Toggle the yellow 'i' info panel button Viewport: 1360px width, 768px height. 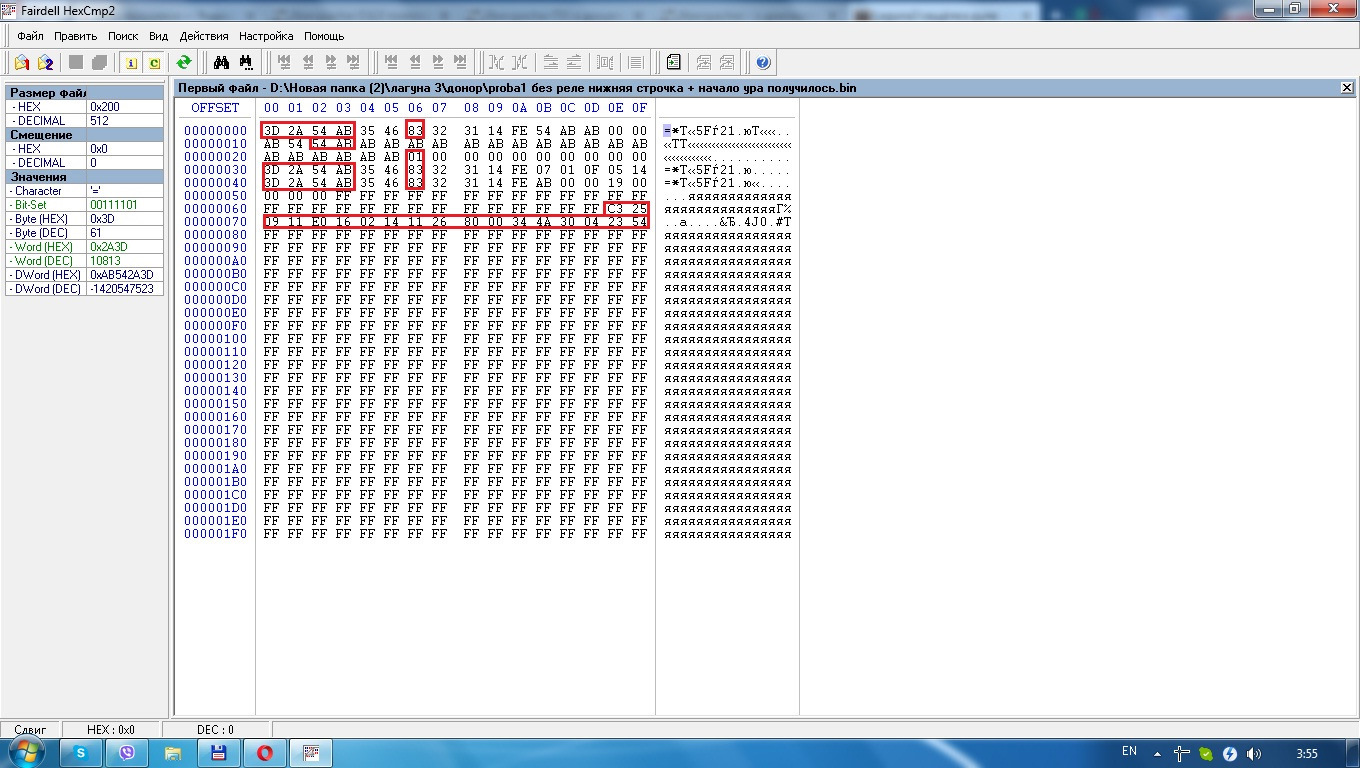(130, 62)
